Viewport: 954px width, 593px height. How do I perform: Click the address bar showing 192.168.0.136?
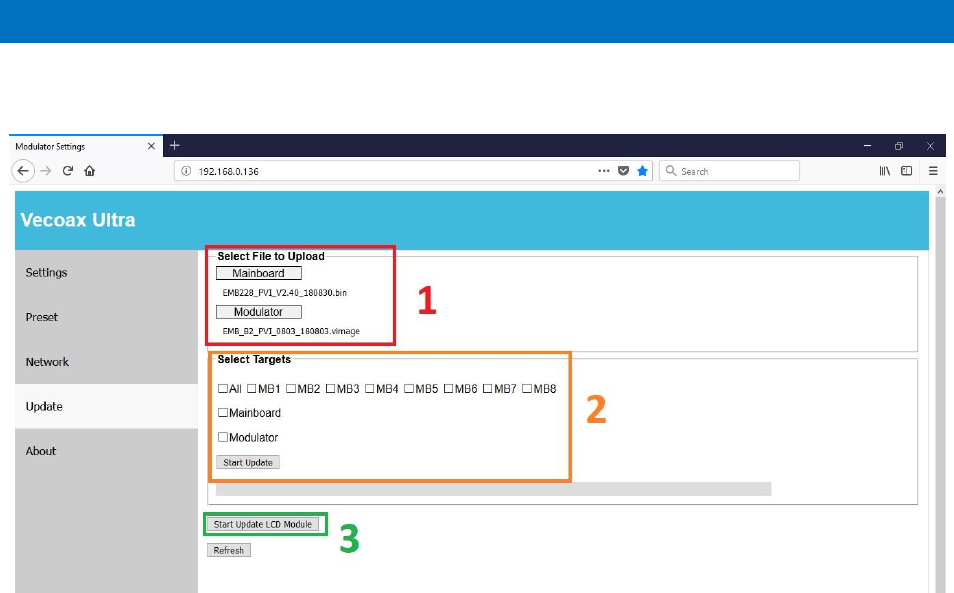414,171
